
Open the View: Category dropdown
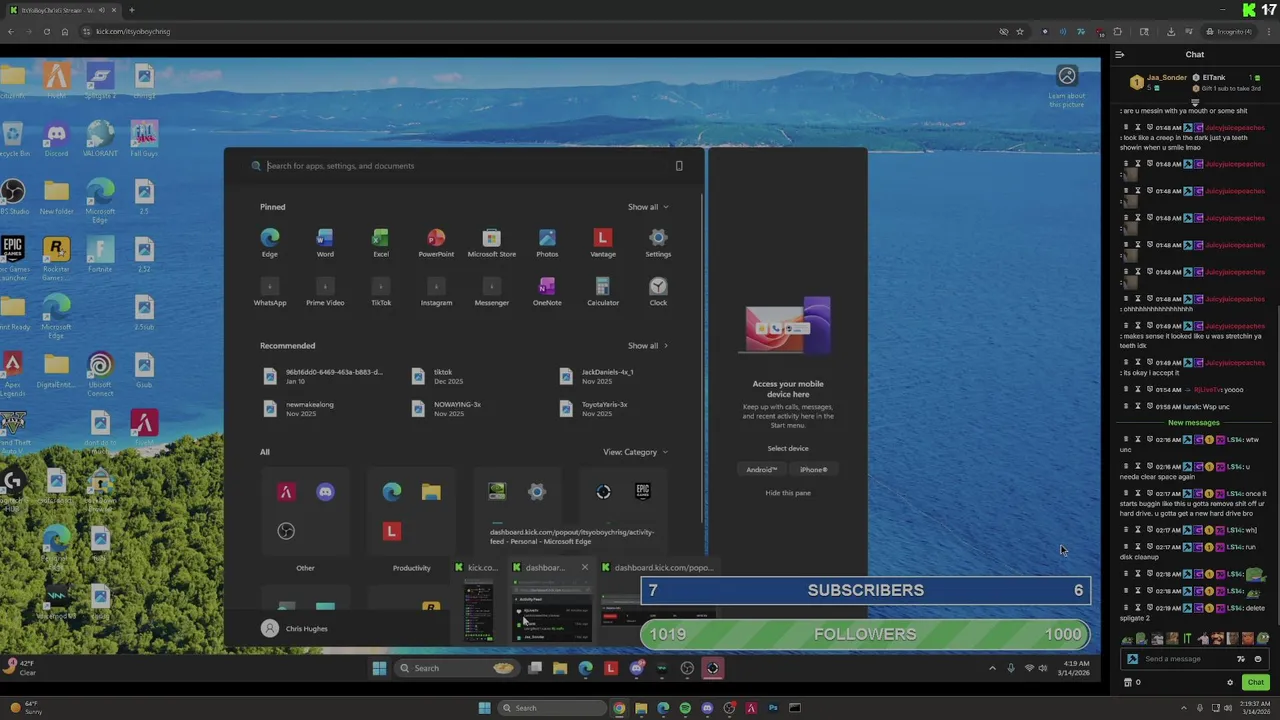click(635, 452)
